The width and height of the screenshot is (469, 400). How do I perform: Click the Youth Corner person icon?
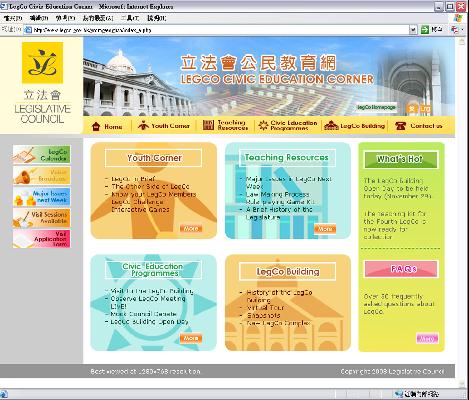click(x=143, y=126)
